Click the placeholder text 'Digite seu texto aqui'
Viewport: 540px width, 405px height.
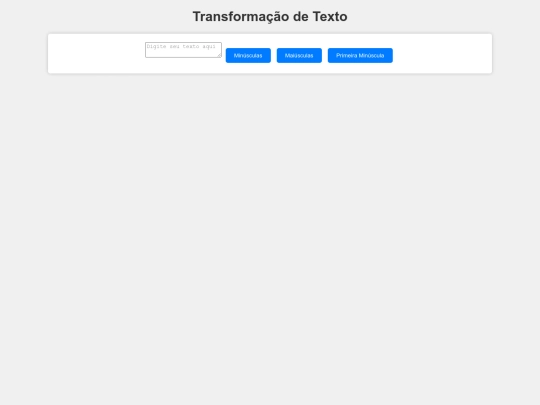181,46
